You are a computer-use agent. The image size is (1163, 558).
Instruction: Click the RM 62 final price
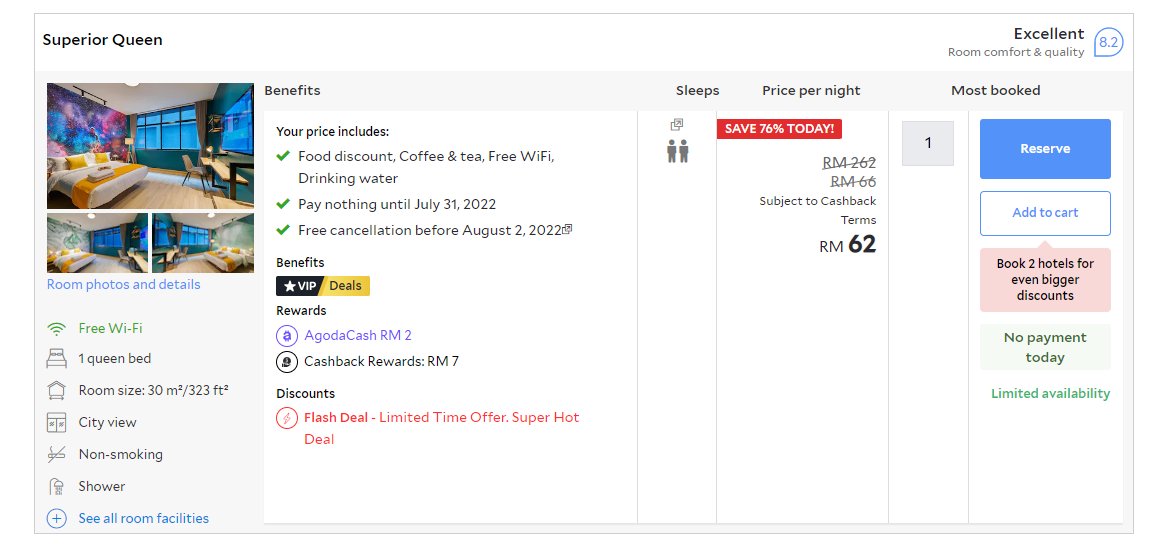coord(848,244)
